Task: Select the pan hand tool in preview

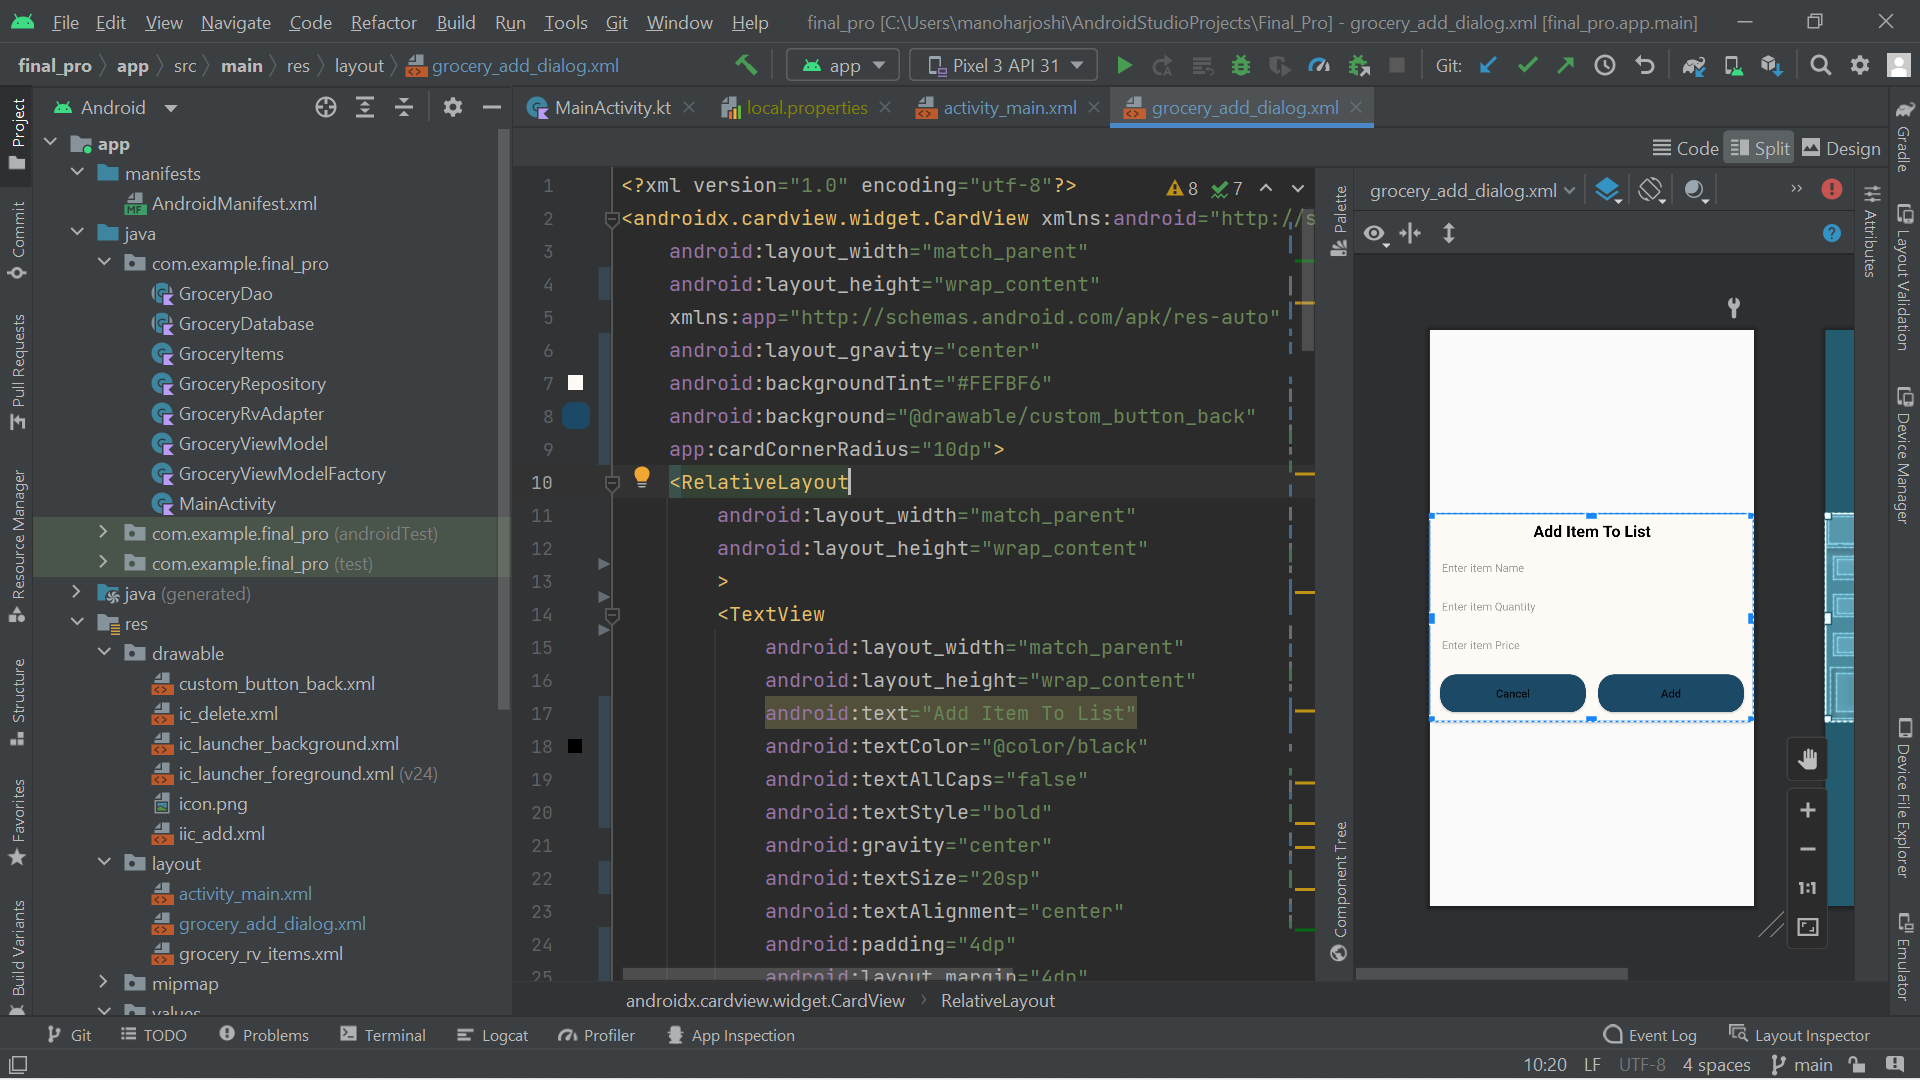Action: tap(1807, 760)
